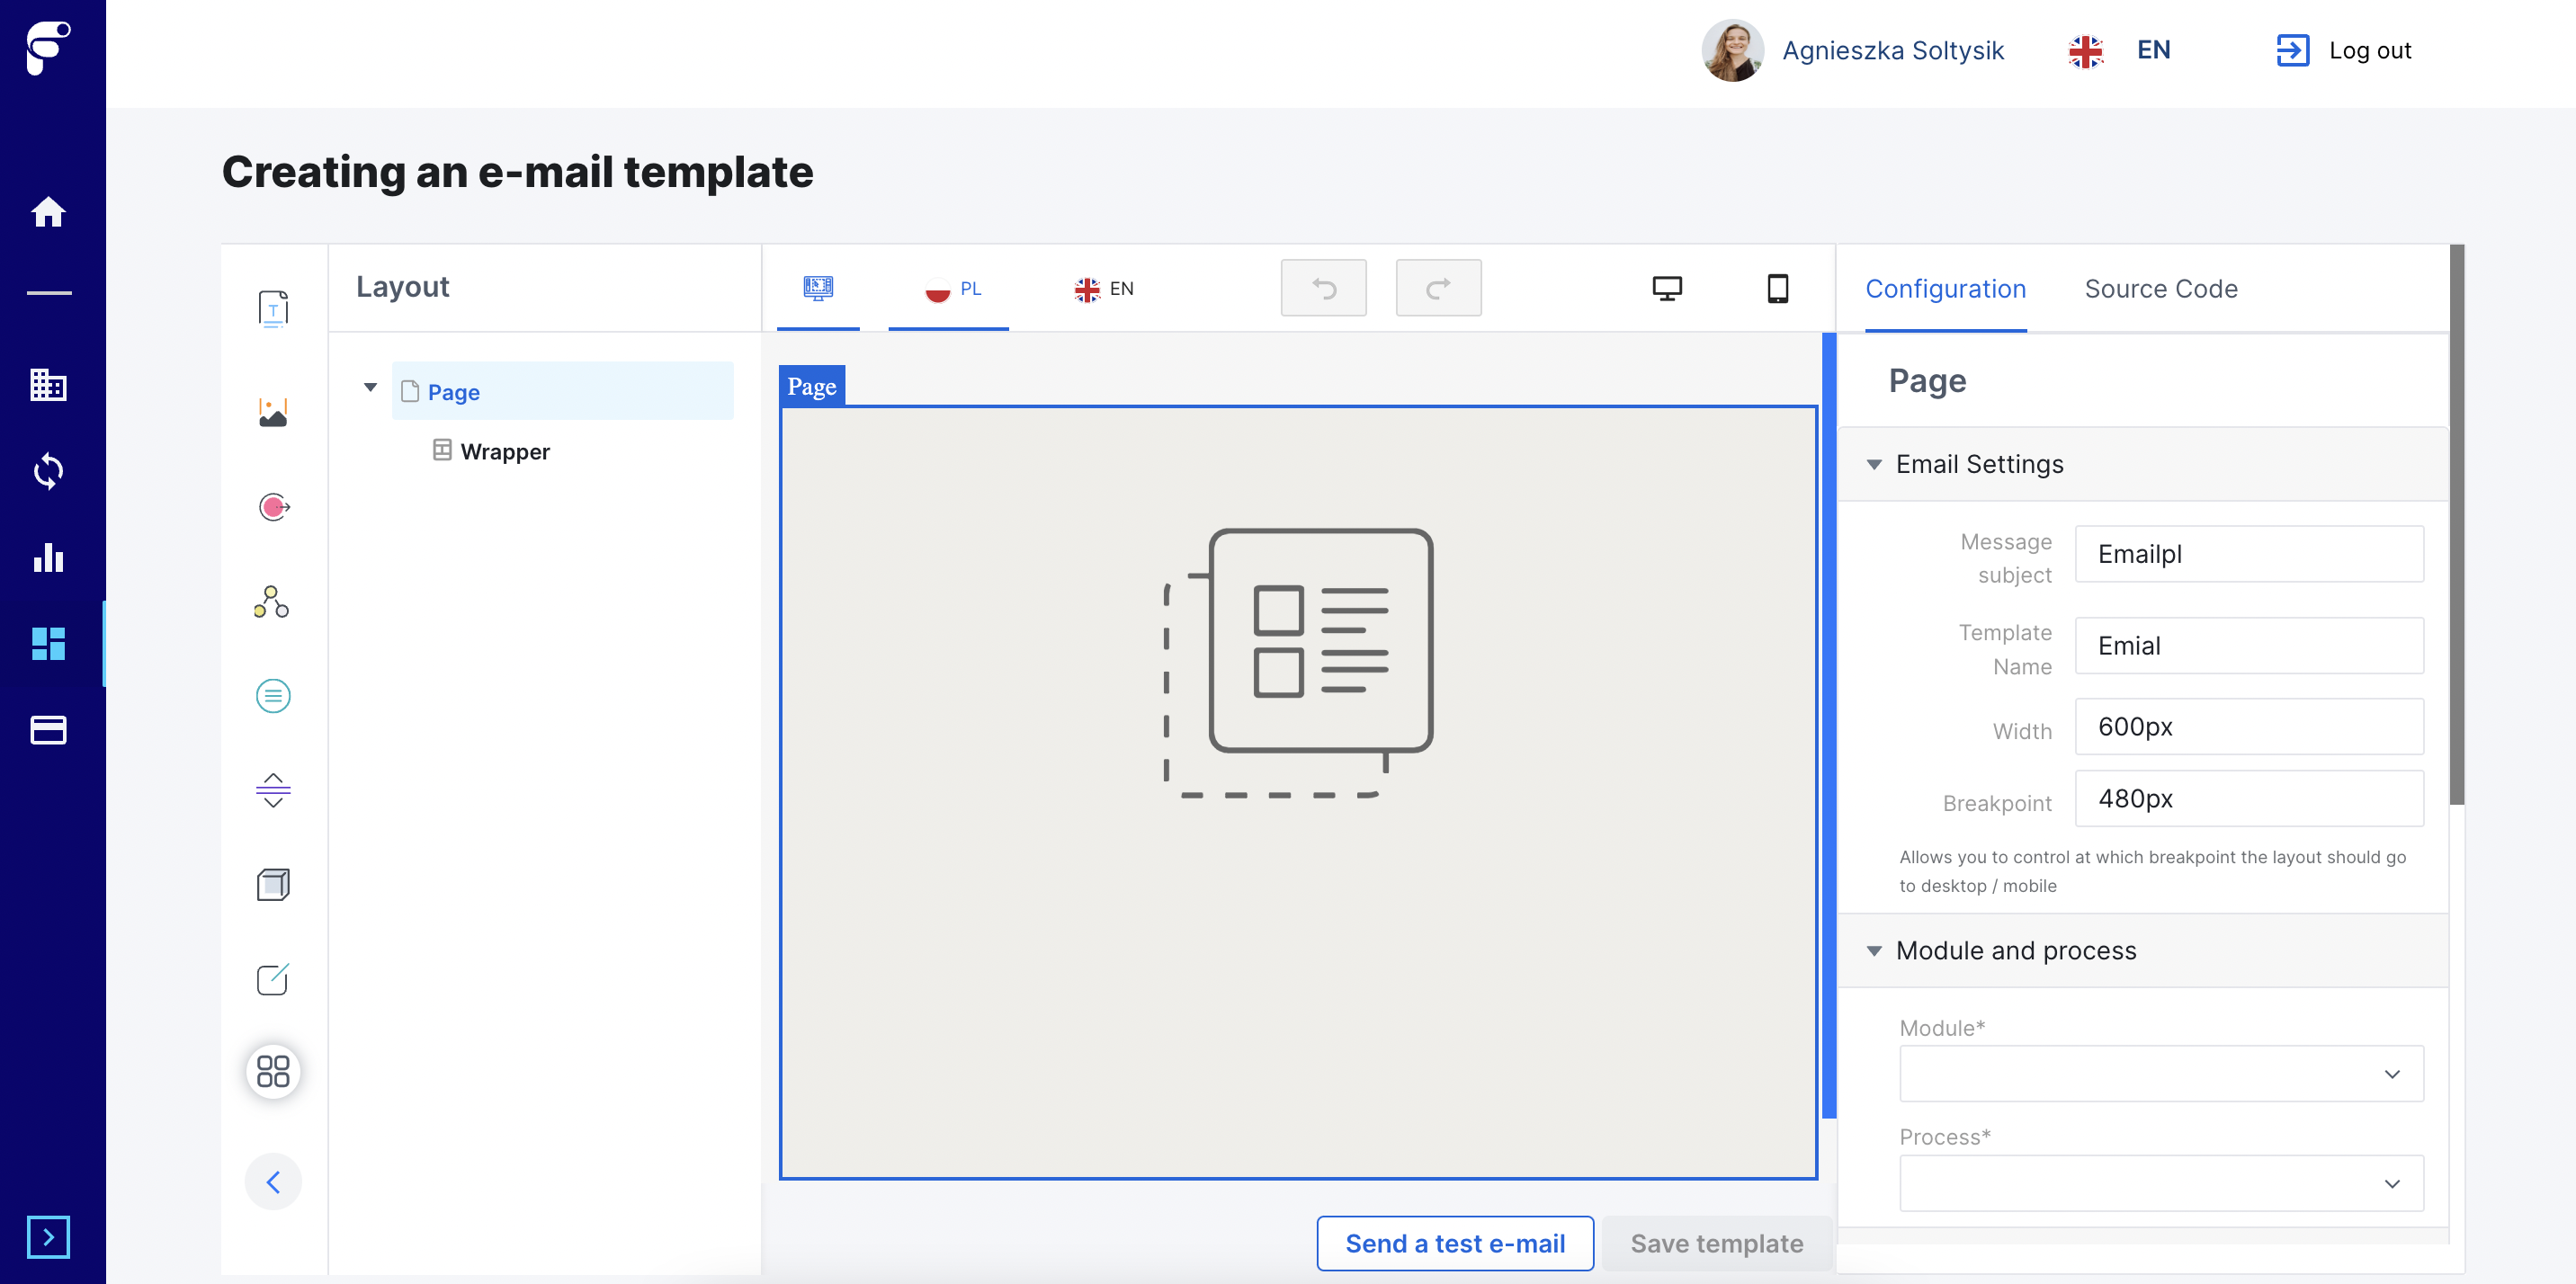Open the Module dropdown
This screenshot has width=2576, height=1284.
(x=2160, y=1074)
